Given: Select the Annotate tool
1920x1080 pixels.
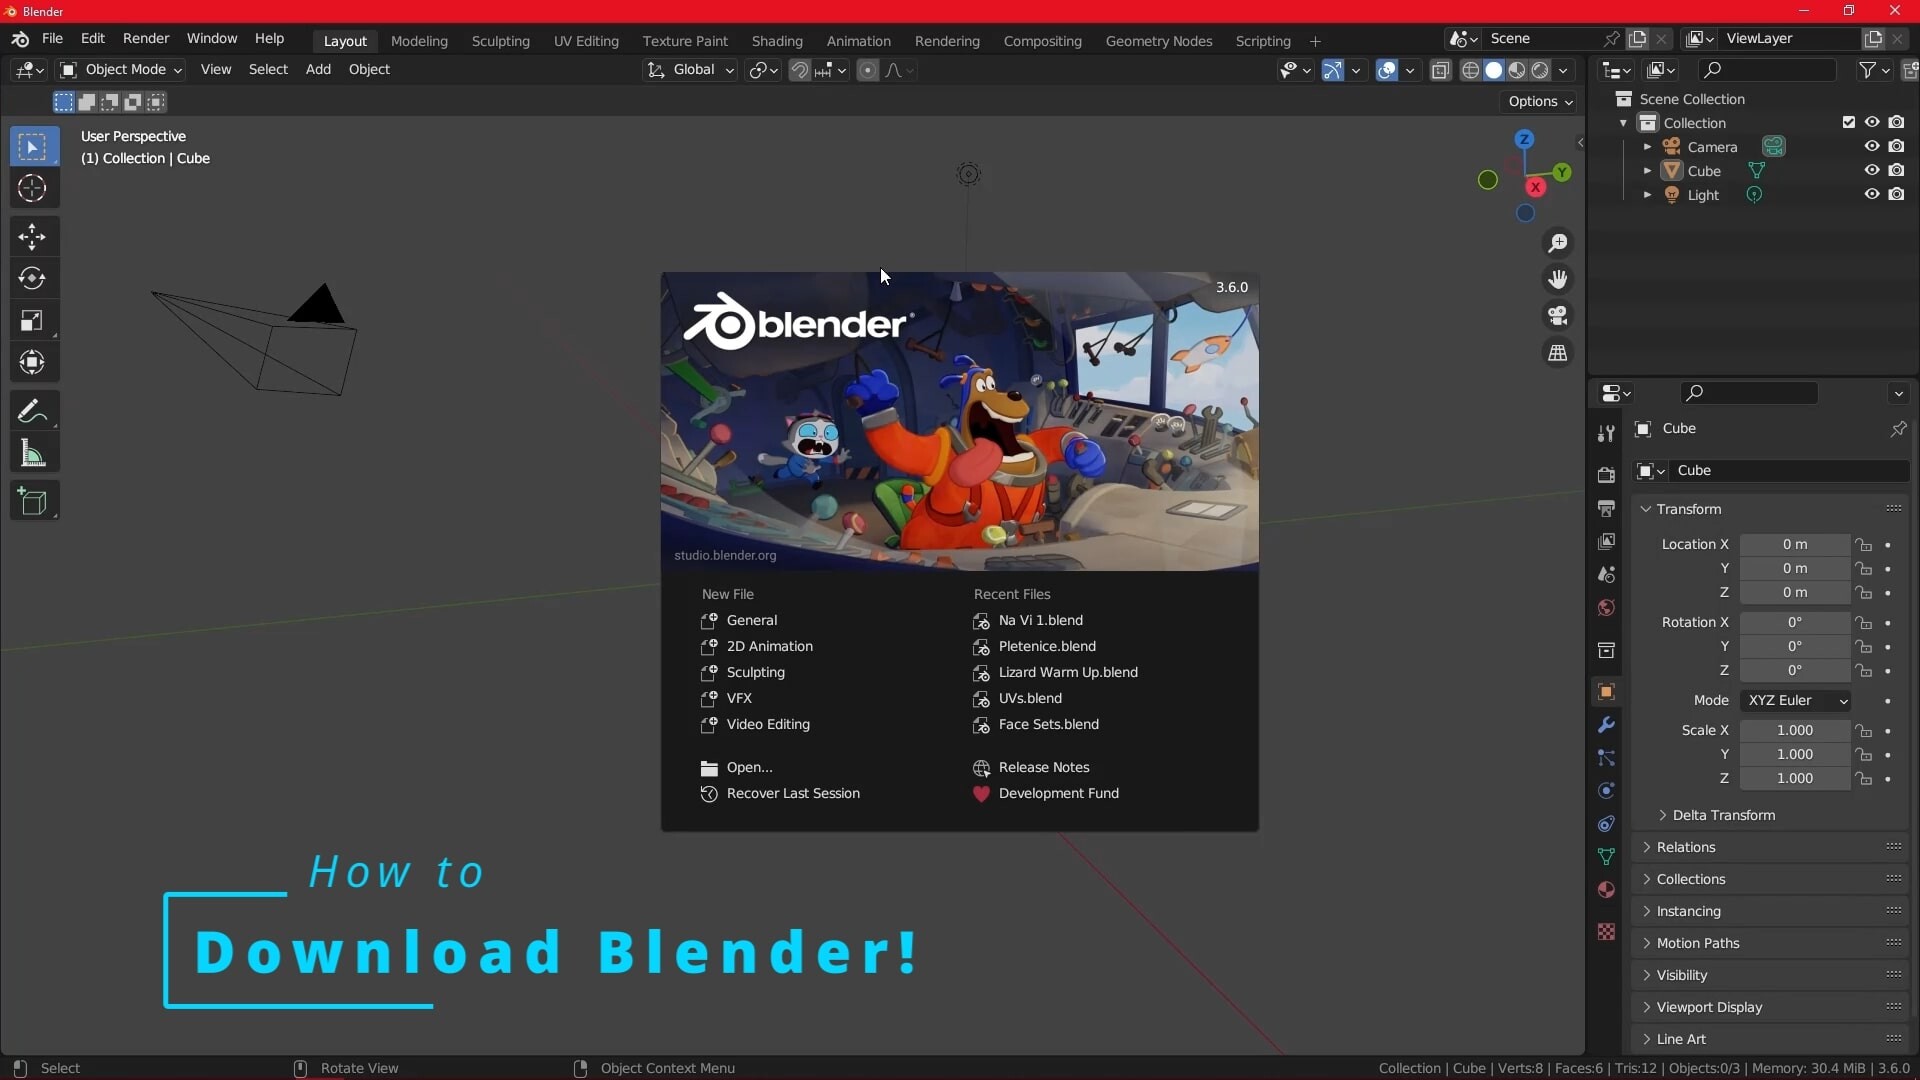Looking at the screenshot, I should pyautogui.click(x=33, y=410).
